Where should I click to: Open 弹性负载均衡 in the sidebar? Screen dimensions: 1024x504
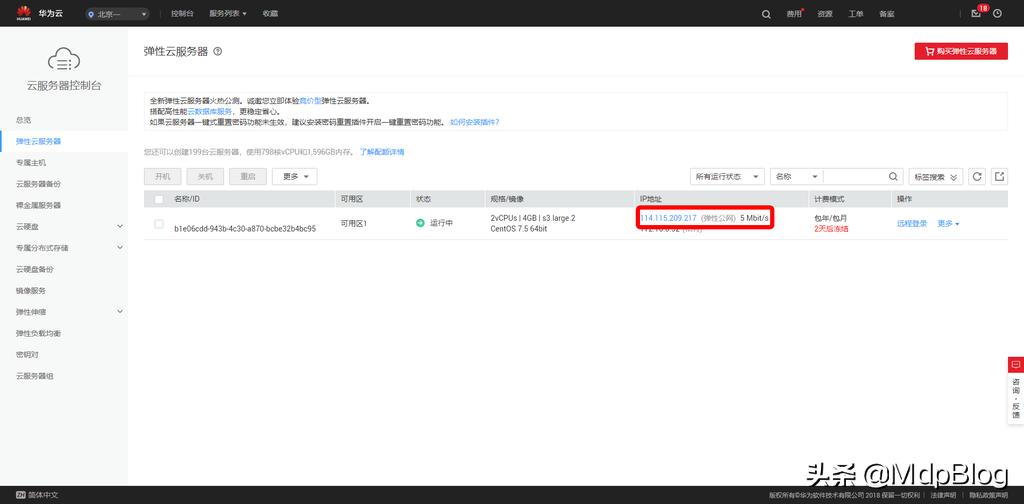[39, 333]
